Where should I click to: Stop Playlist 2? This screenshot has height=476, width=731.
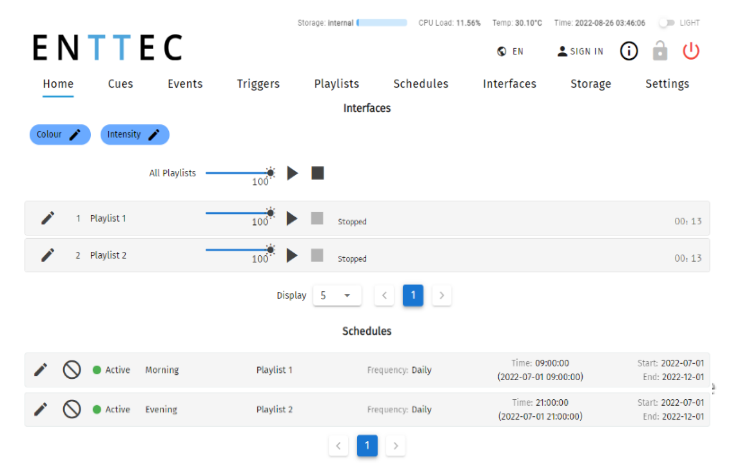click(x=317, y=255)
